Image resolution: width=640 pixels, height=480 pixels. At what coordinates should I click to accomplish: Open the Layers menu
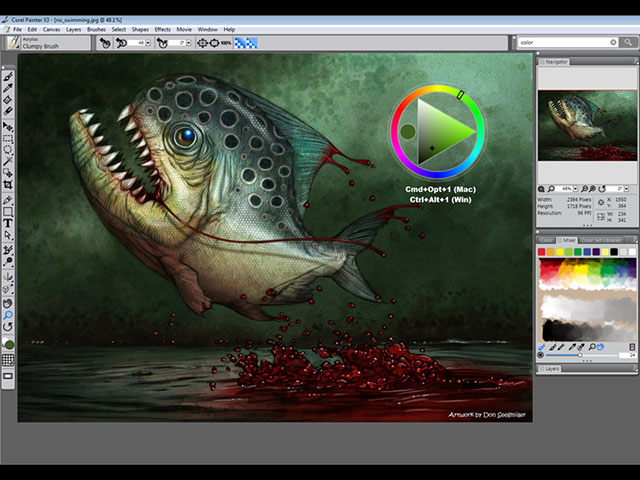(x=73, y=29)
